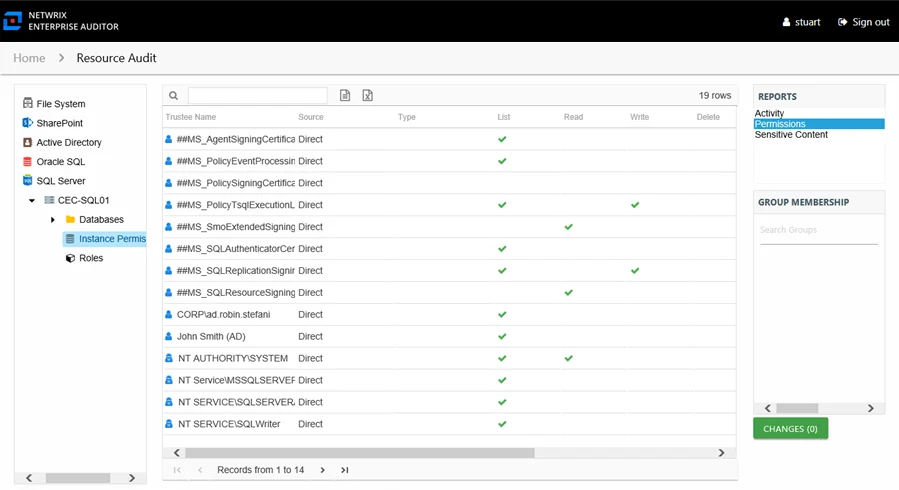The width and height of the screenshot is (899, 490).
Task: Click the Resource Audit breadcrumb
Action: [116, 58]
